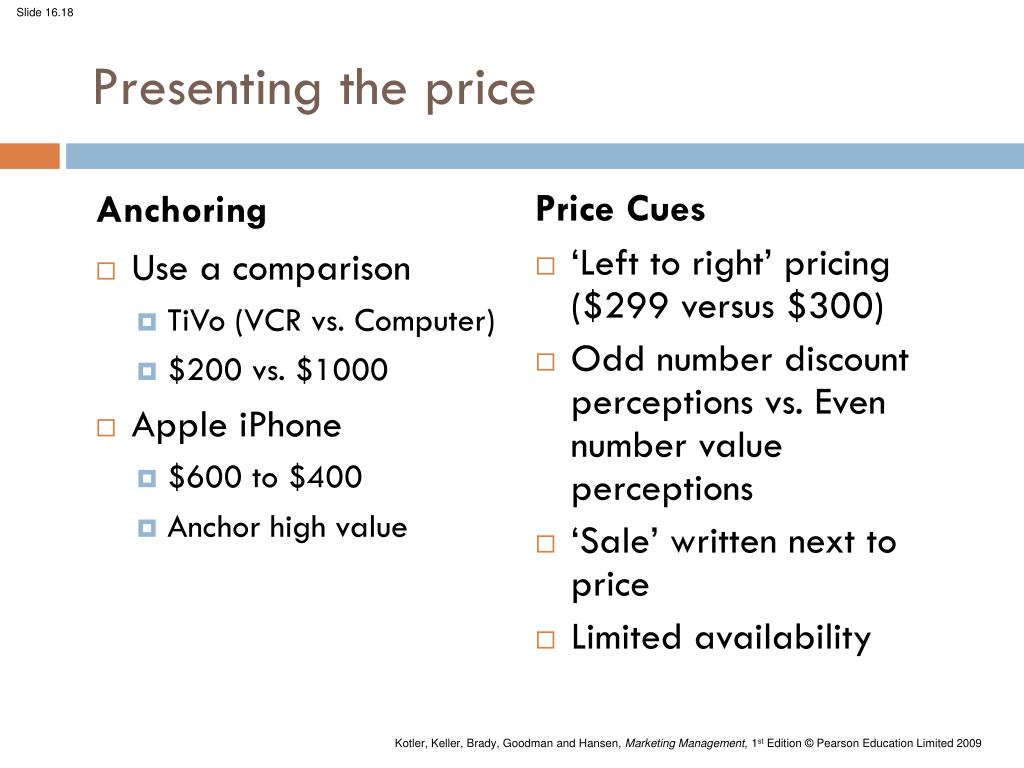Screen dimensions: 1024x768
Task: Click the 'Slide 16.18' label
Action: click(44, 12)
